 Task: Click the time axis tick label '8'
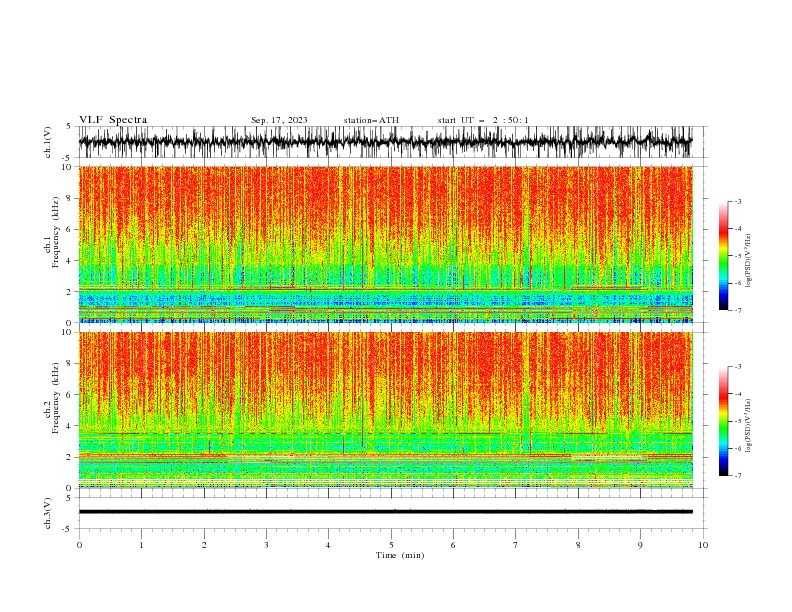pos(578,545)
